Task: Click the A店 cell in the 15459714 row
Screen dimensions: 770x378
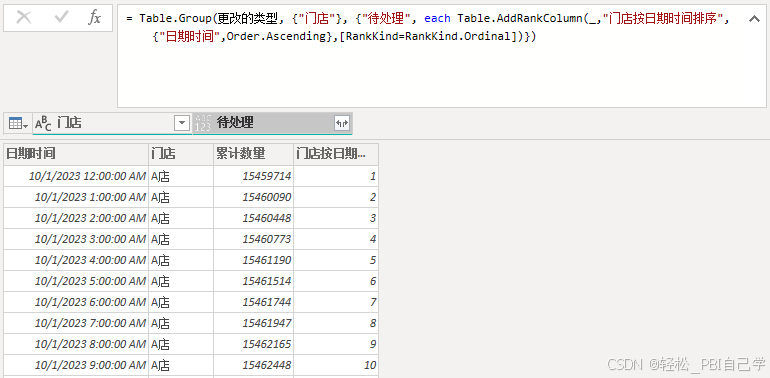Action: tap(181, 176)
